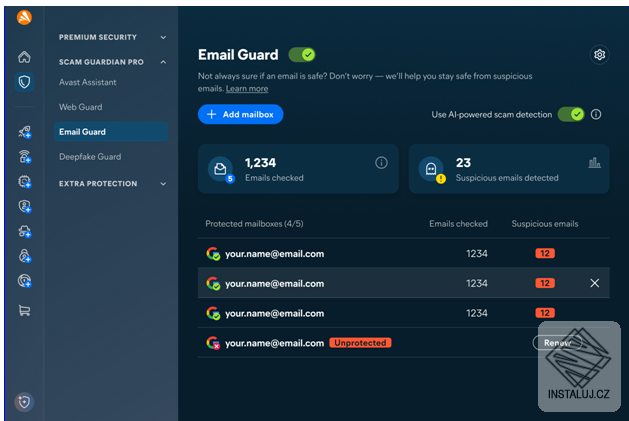Click the orange Avast logo
This screenshot has width=629, height=421.
coord(24,18)
